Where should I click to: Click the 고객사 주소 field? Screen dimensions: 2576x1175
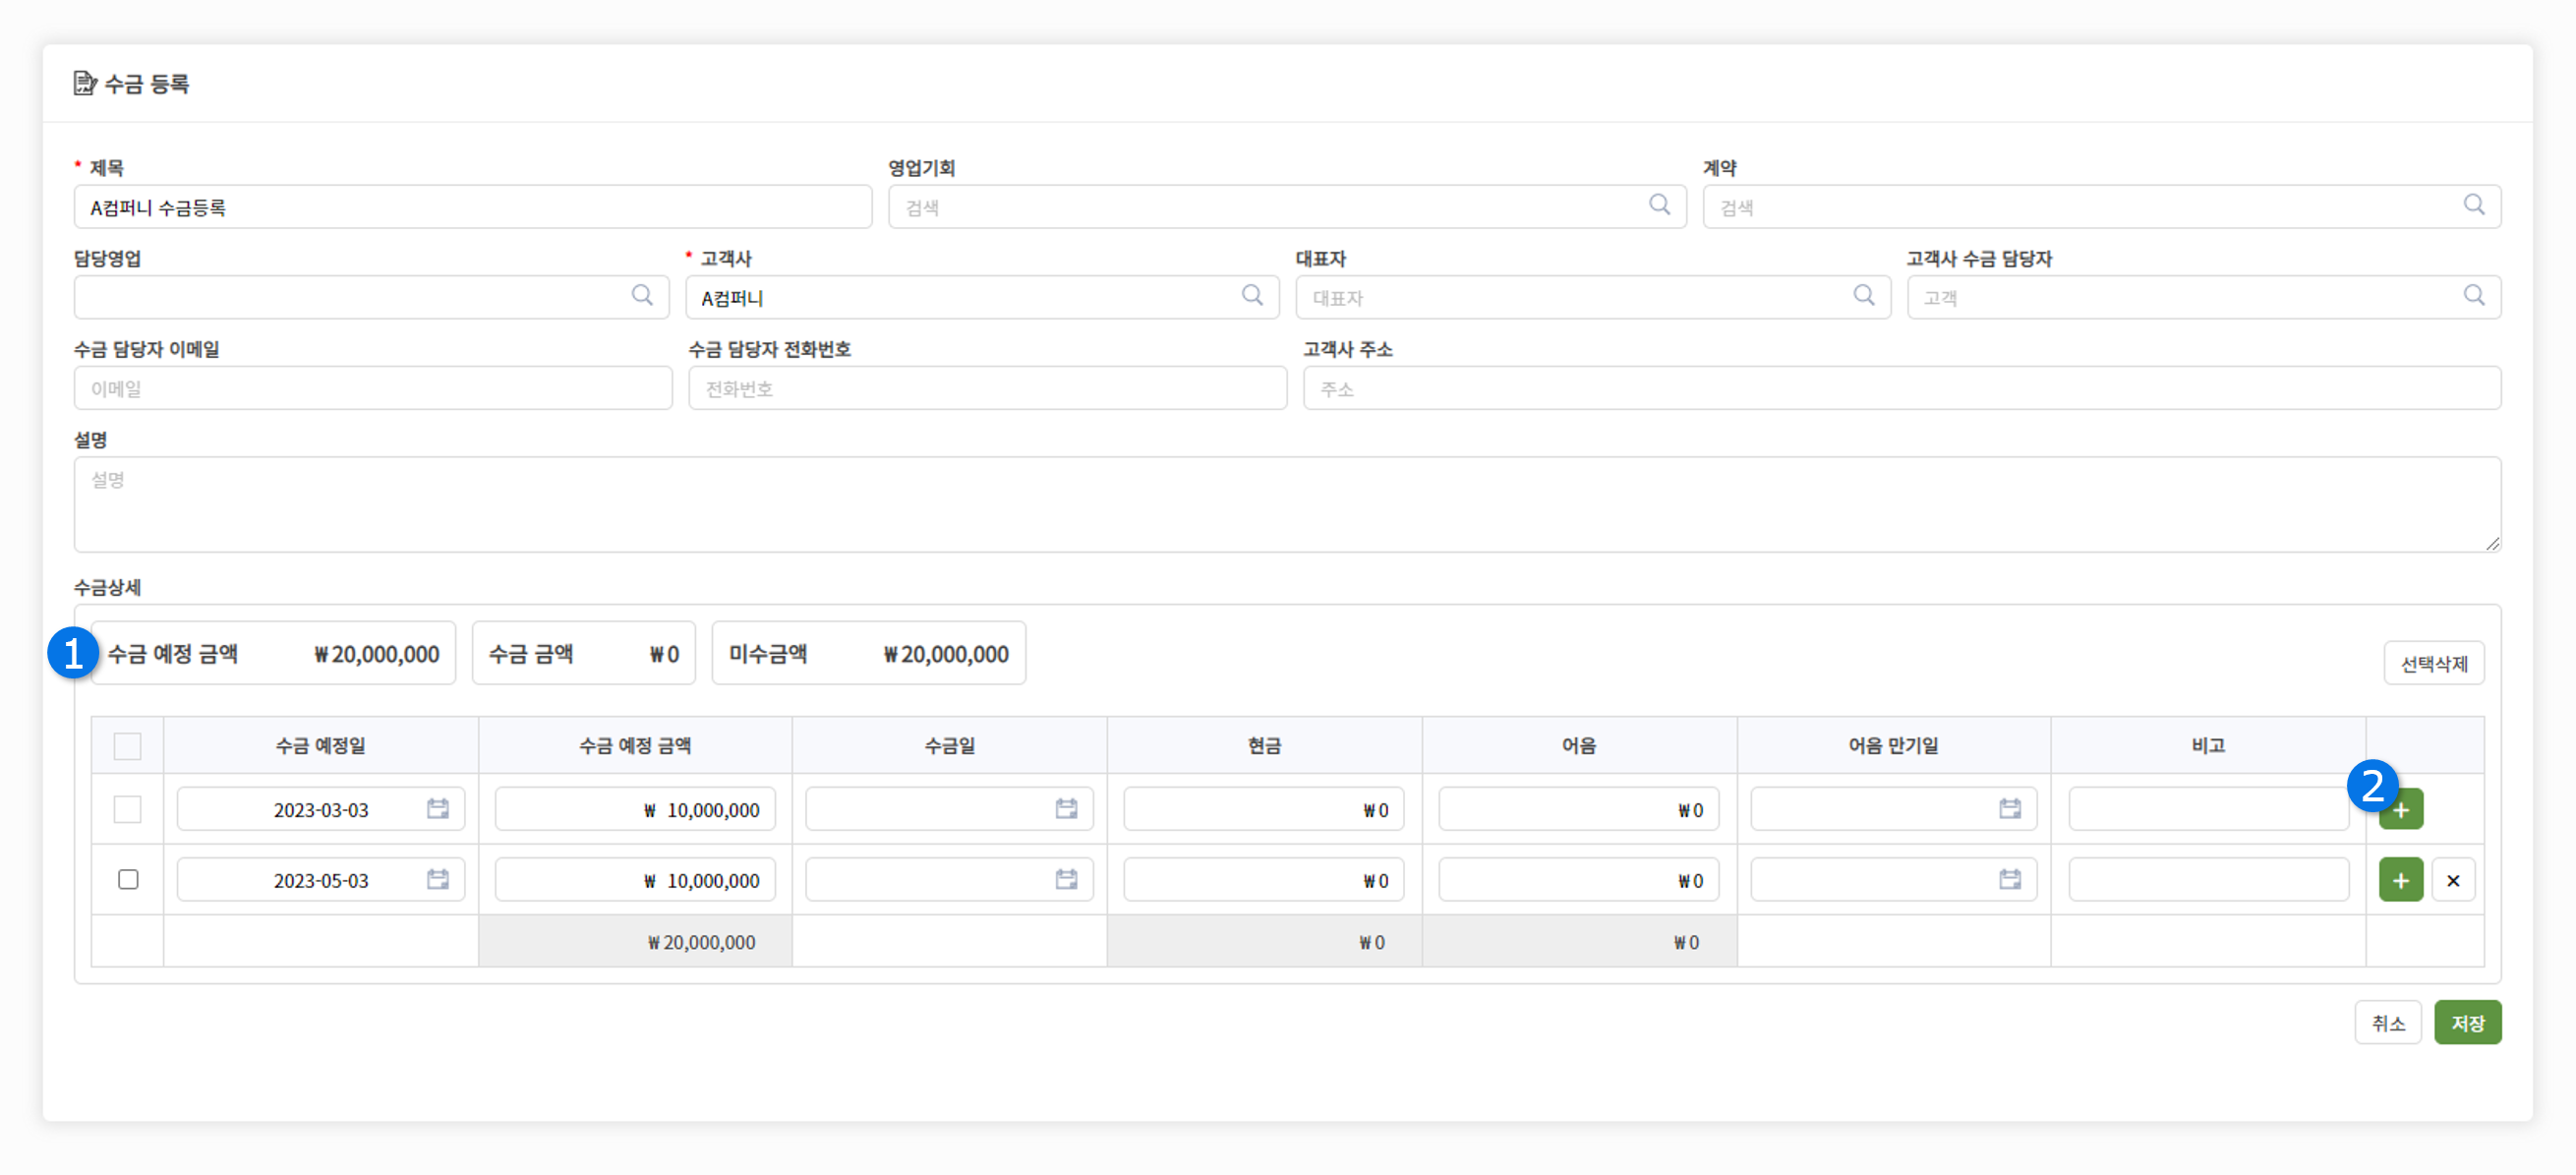(x=1902, y=388)
